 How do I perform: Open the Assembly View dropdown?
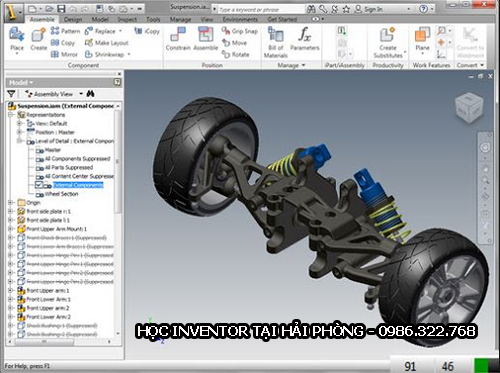click(81, 94)
